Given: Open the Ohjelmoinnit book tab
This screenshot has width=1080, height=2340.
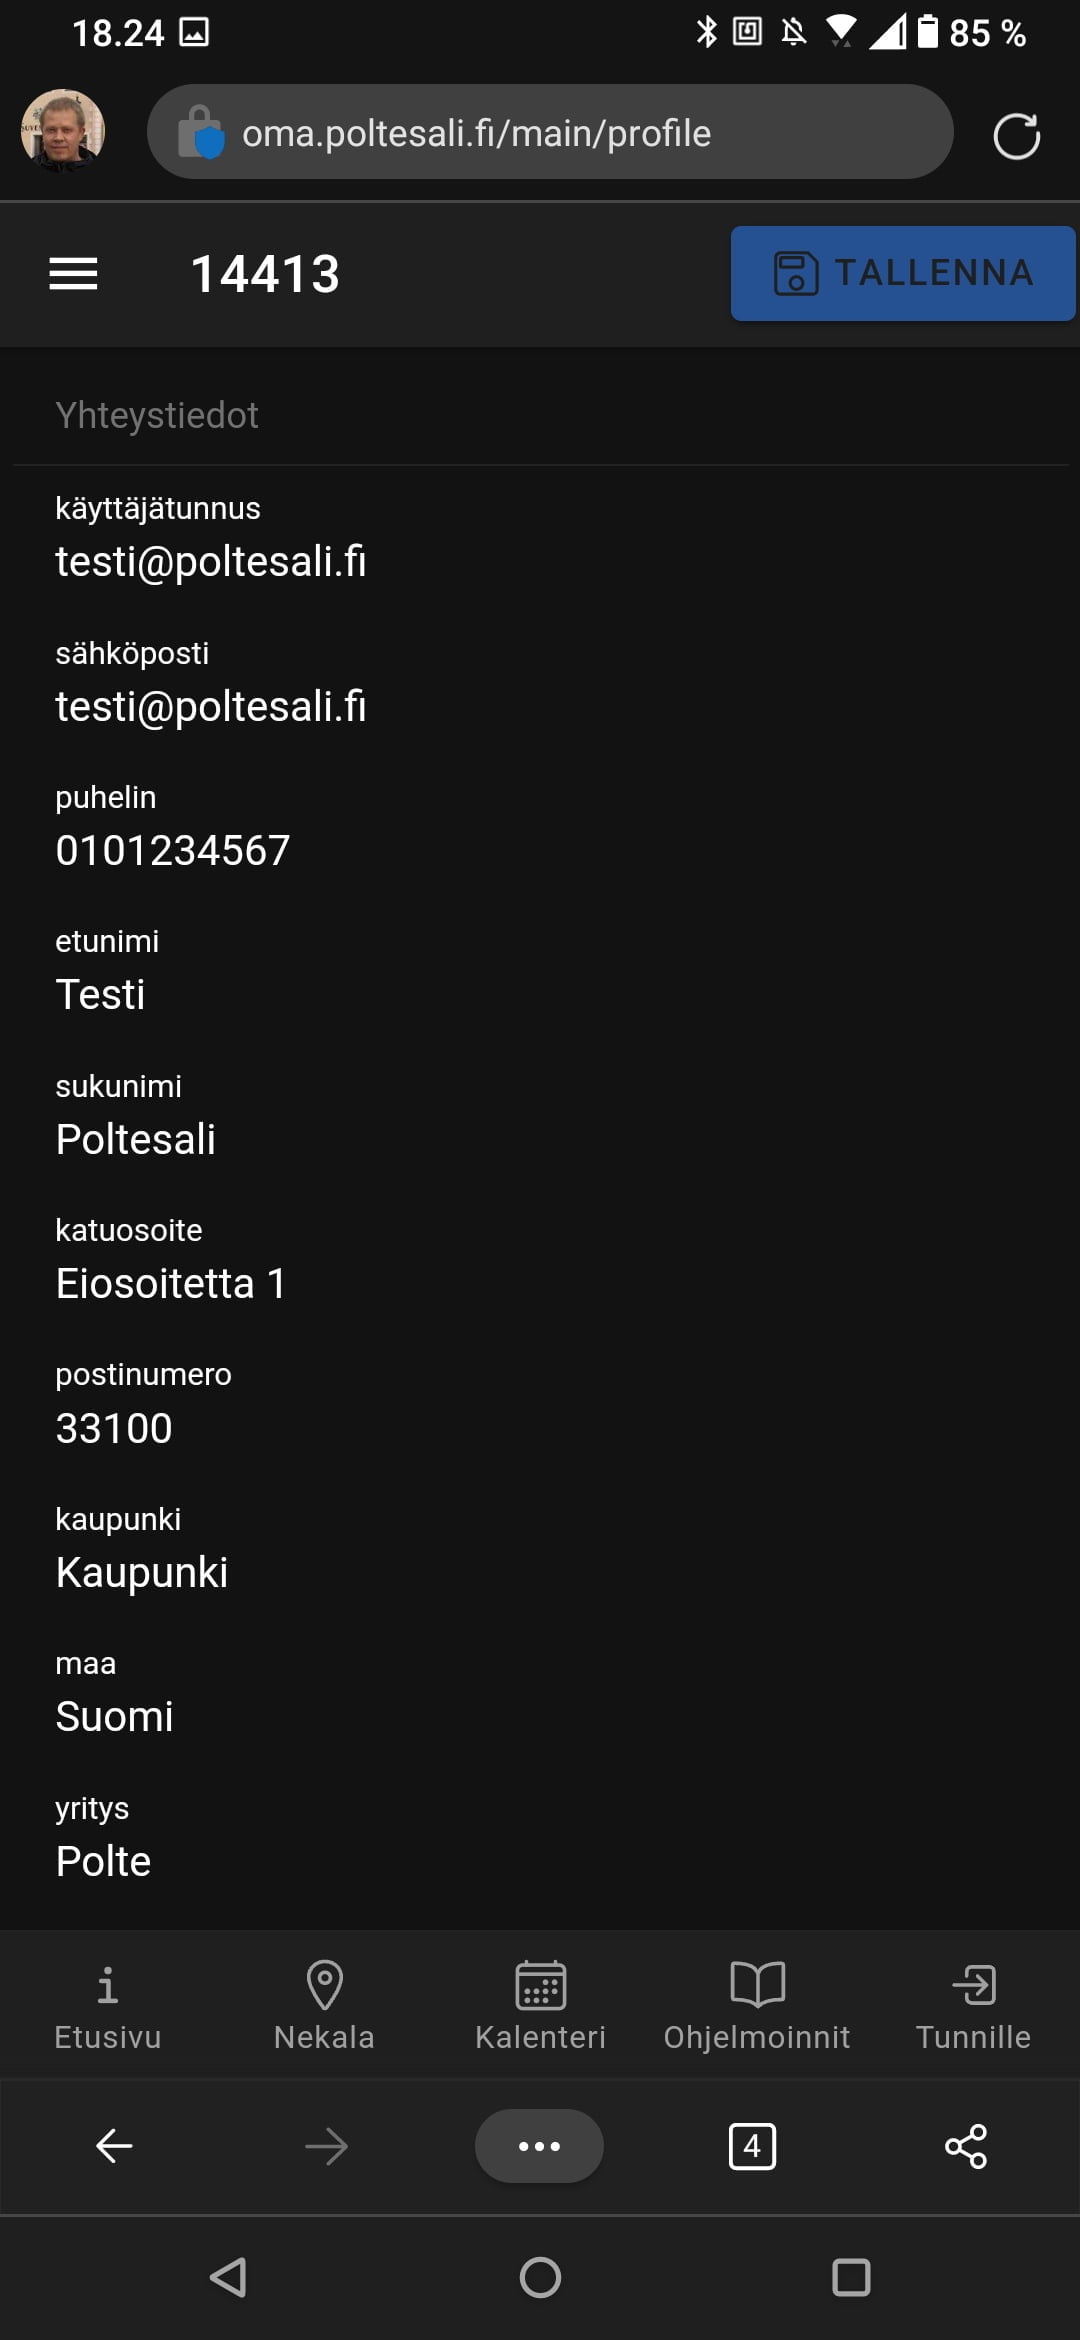Looking at the screenshot, I should coord(757,2005).
